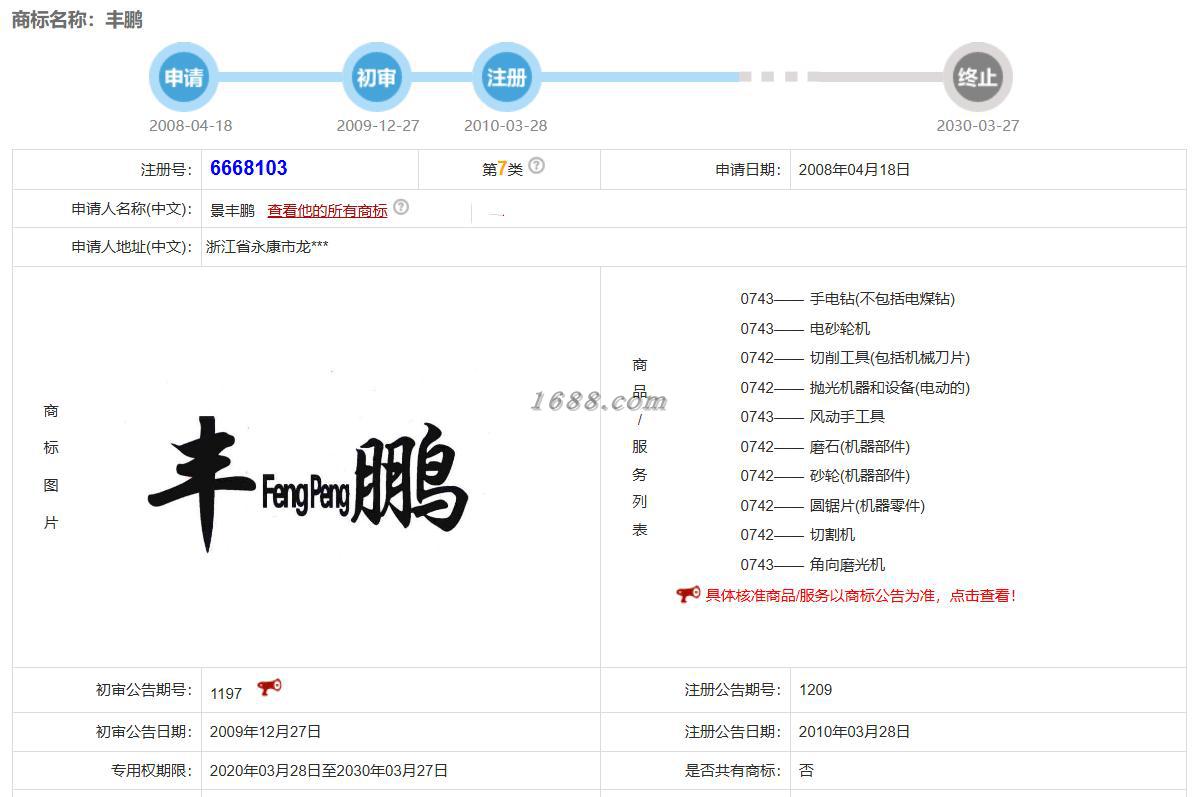Open 具体核准商品/服务以商标公告为准 link
This screenshot has width=1197, height=797.
pos(860,595)
